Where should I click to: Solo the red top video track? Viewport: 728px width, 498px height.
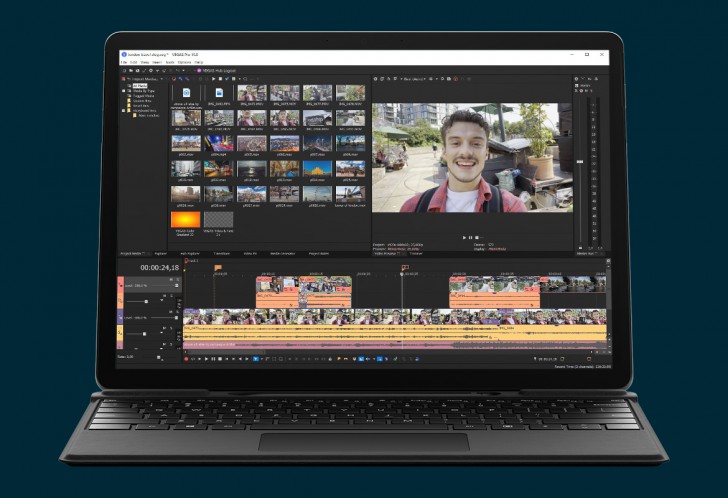(178, 279)
